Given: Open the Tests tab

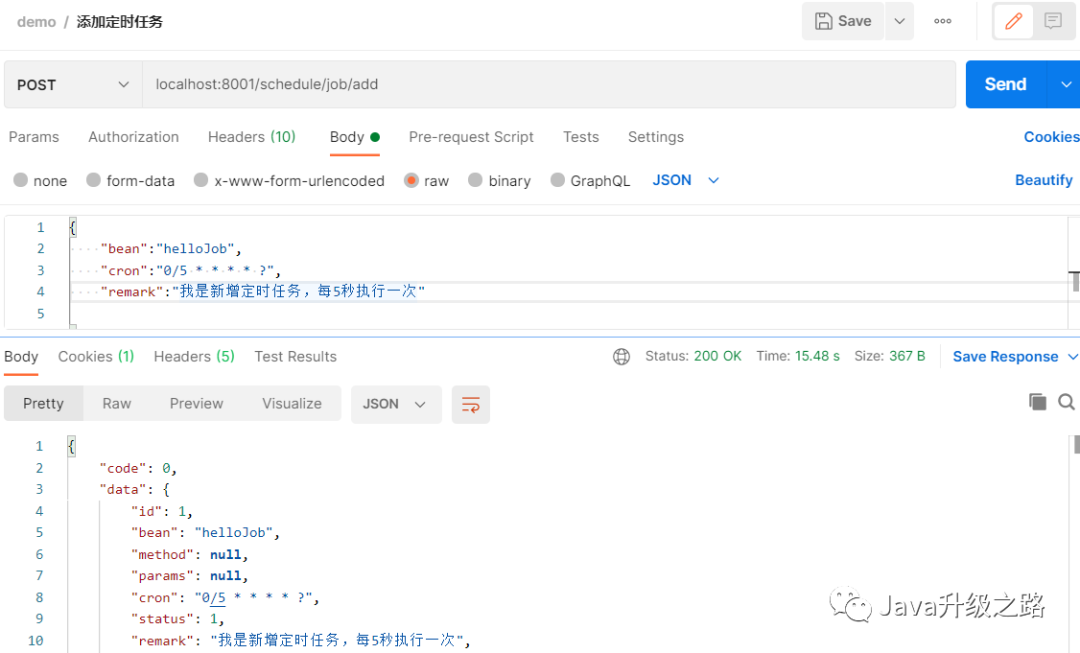Looking at the screenshot, I should [581, 137].
